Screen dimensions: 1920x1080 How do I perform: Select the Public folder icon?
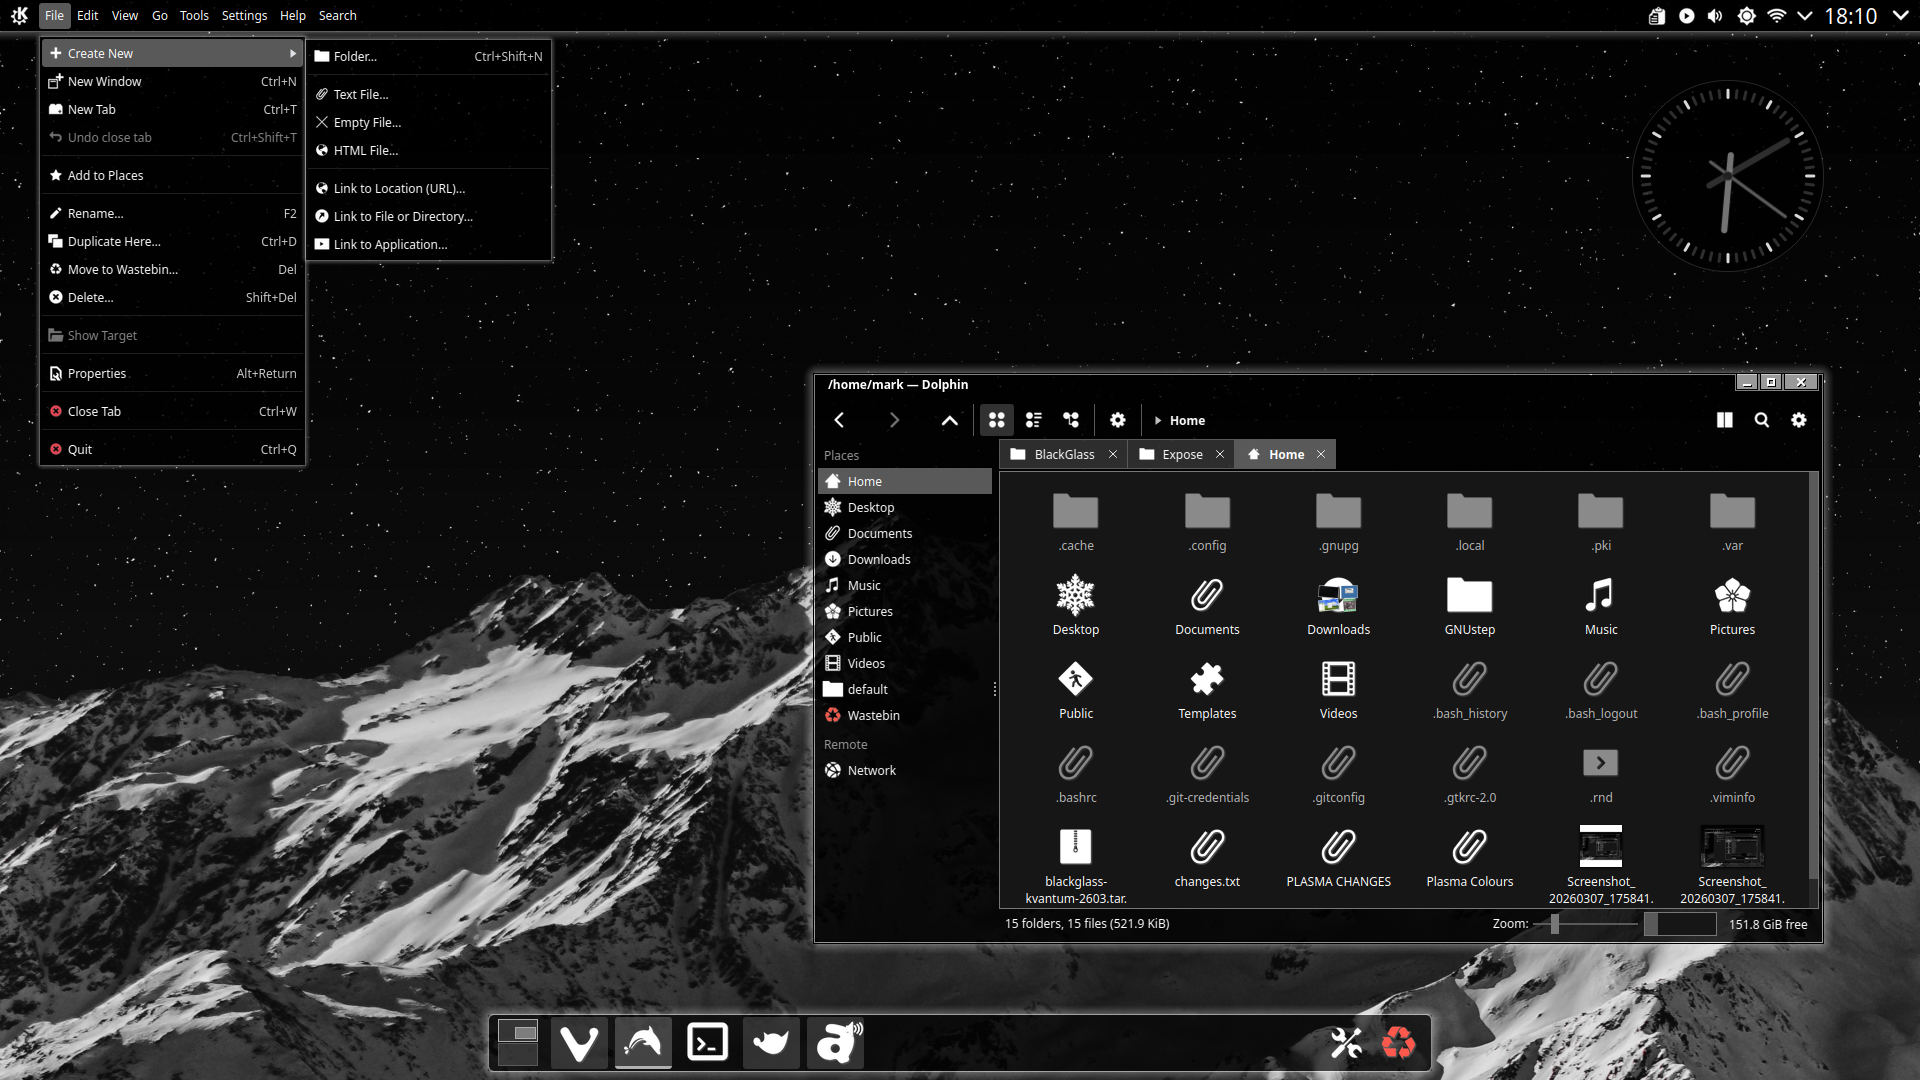[1075, 680]
